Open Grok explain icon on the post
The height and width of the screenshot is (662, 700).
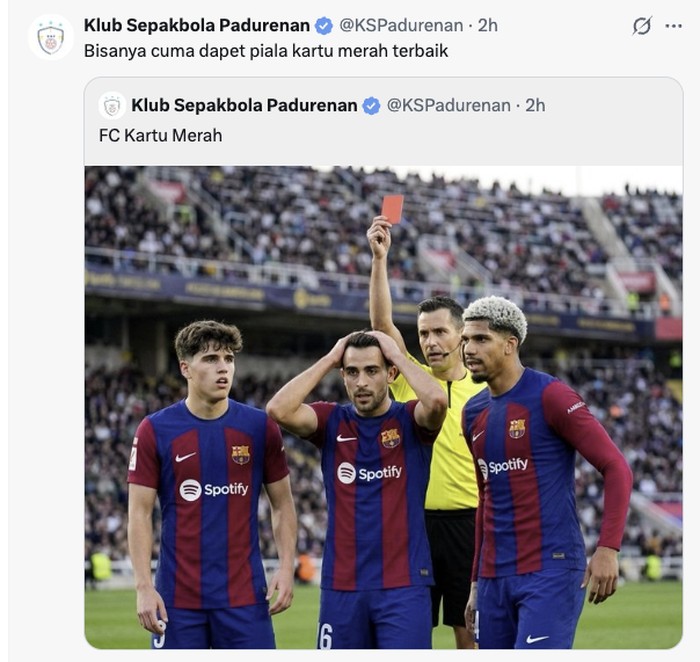tap(642, 26)
